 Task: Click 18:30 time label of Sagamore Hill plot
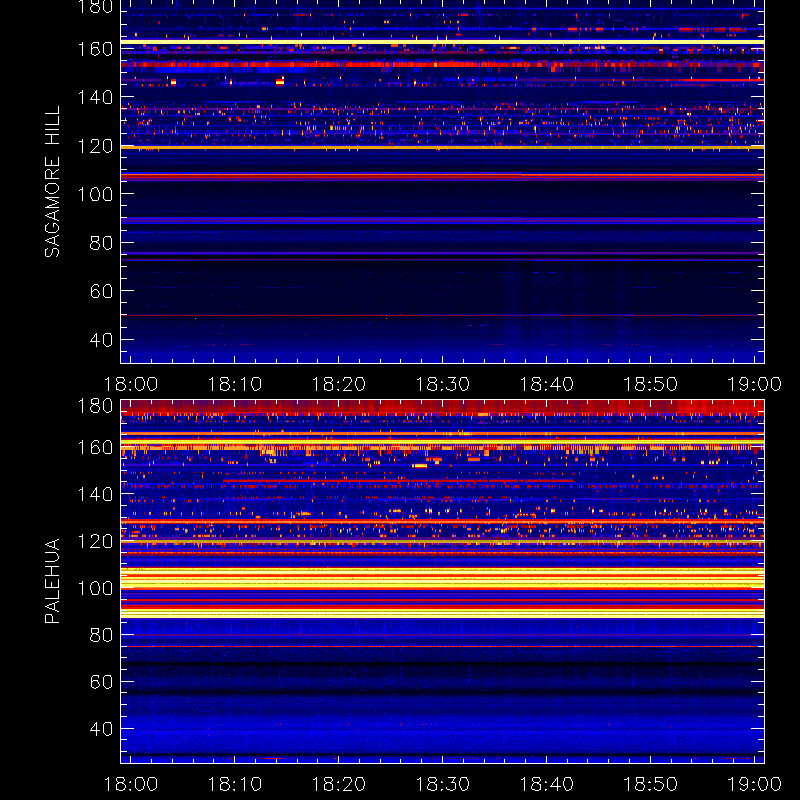point(442,384)
